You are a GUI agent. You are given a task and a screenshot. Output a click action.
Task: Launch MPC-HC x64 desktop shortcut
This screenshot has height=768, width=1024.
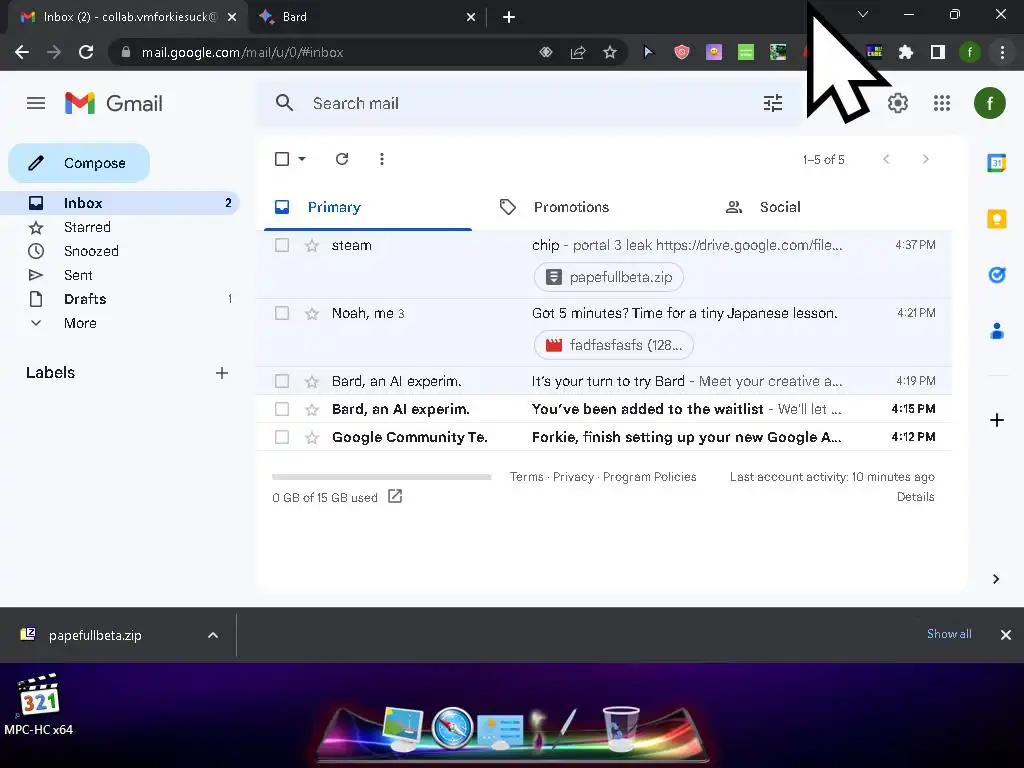coord(39,705)
